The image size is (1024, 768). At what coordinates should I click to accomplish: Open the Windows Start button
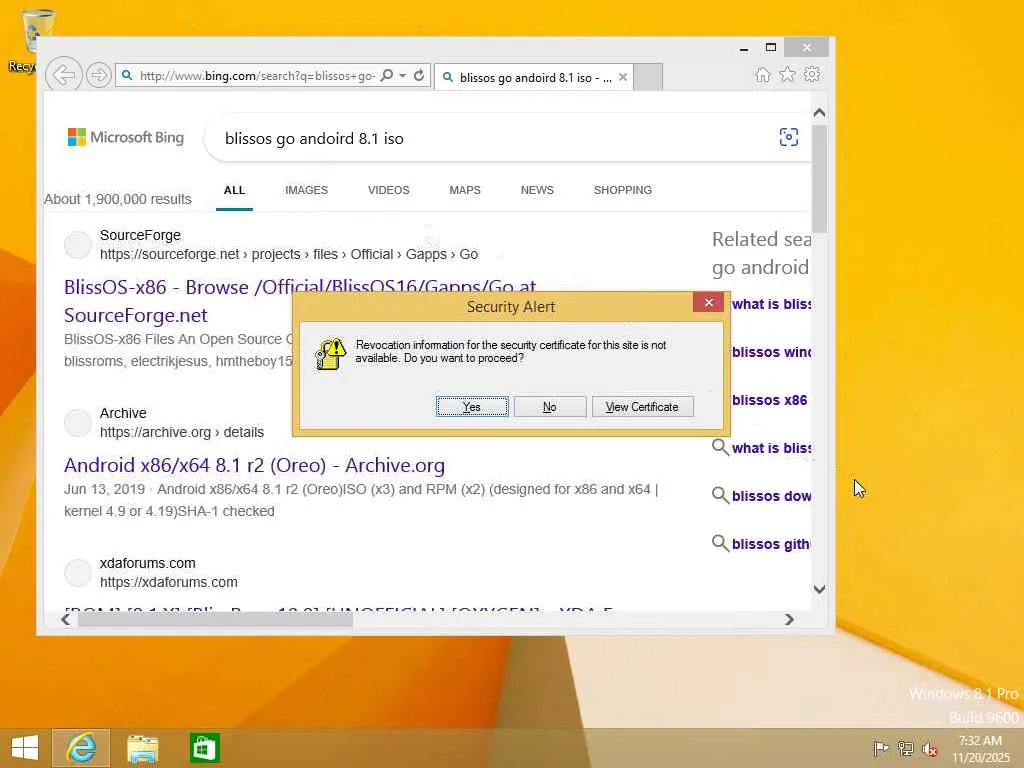(25, 748)
